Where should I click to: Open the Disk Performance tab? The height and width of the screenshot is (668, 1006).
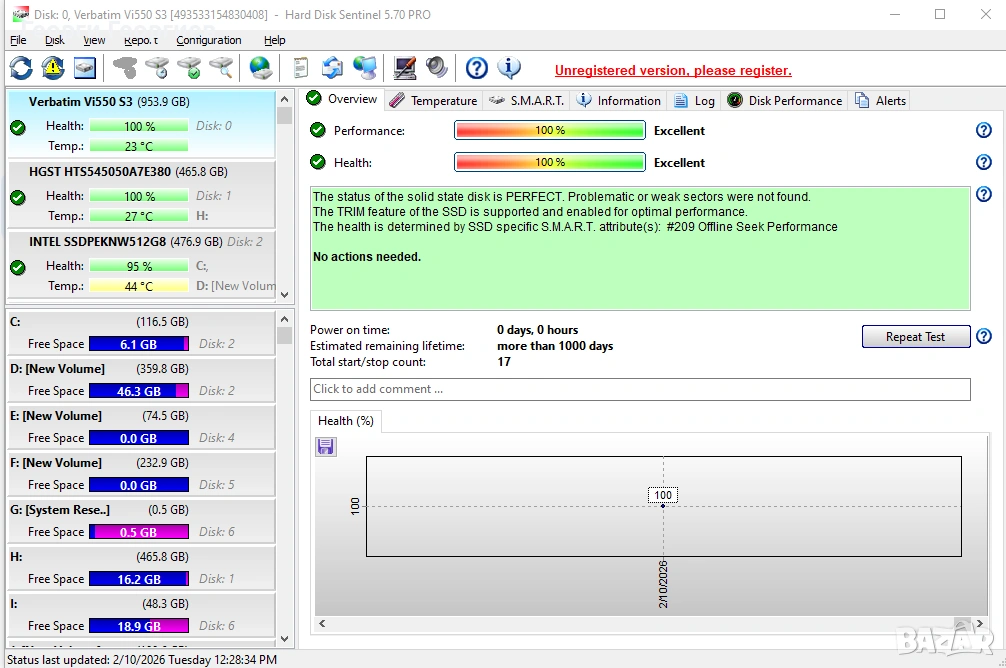coord(785,101)
